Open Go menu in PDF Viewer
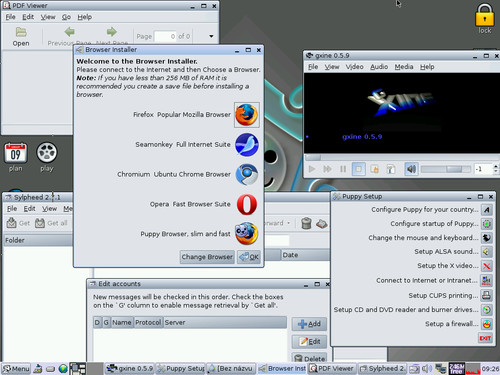Viewport: 500px width, 375px height. coord(66,17)
